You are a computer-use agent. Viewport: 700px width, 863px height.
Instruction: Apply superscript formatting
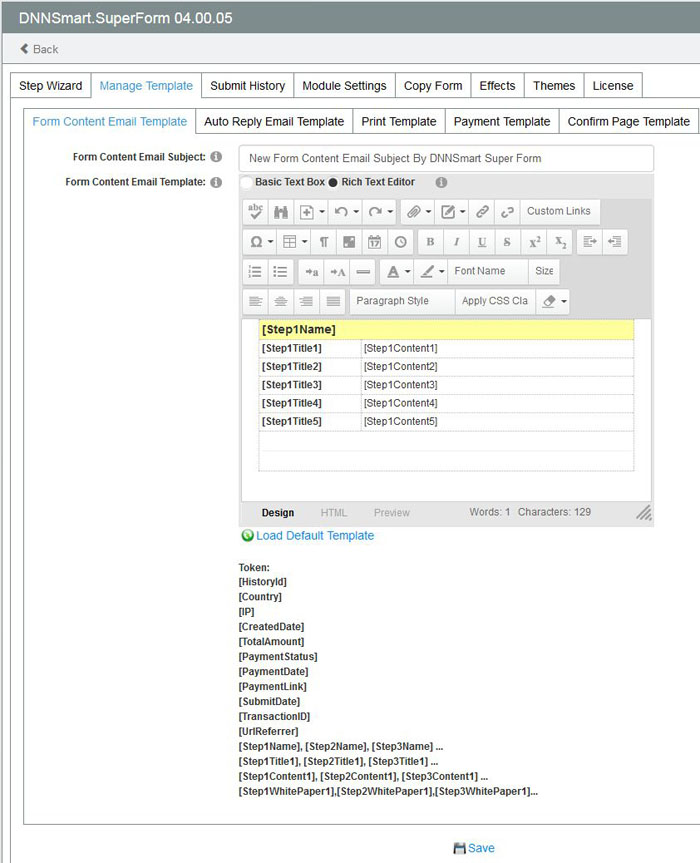pos(534,242)
